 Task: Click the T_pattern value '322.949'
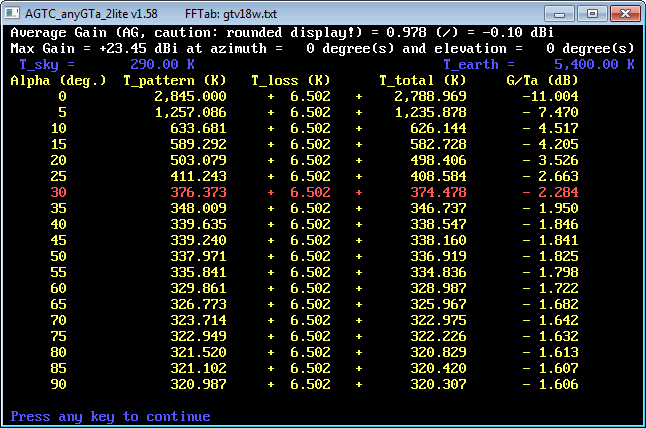tap(198, 337)
